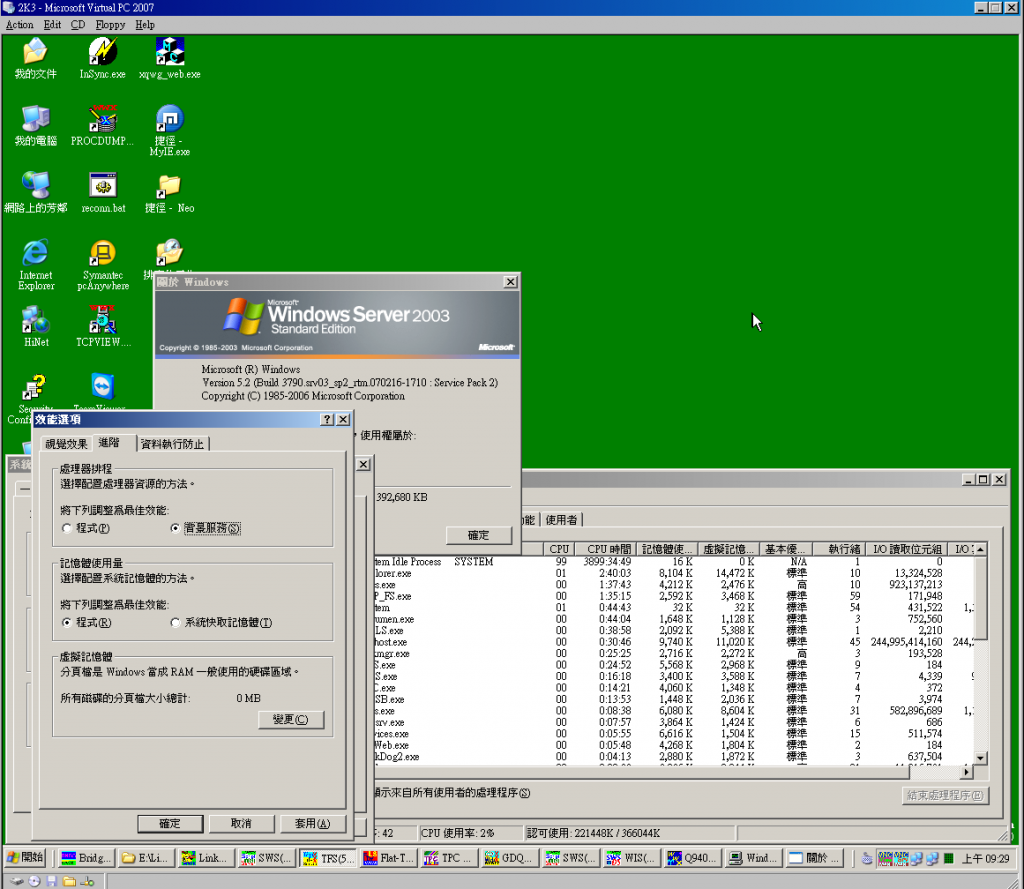
Task: Click 變更(C) virtual memory button
Action: [x=291, y=719]
